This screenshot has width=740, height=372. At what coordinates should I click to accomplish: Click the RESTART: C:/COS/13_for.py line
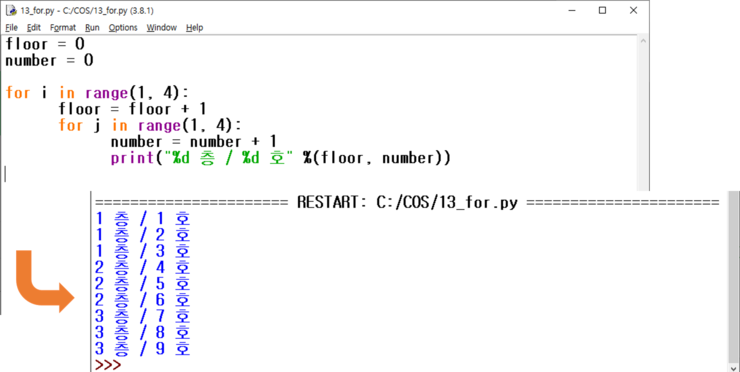pos(407,203)
